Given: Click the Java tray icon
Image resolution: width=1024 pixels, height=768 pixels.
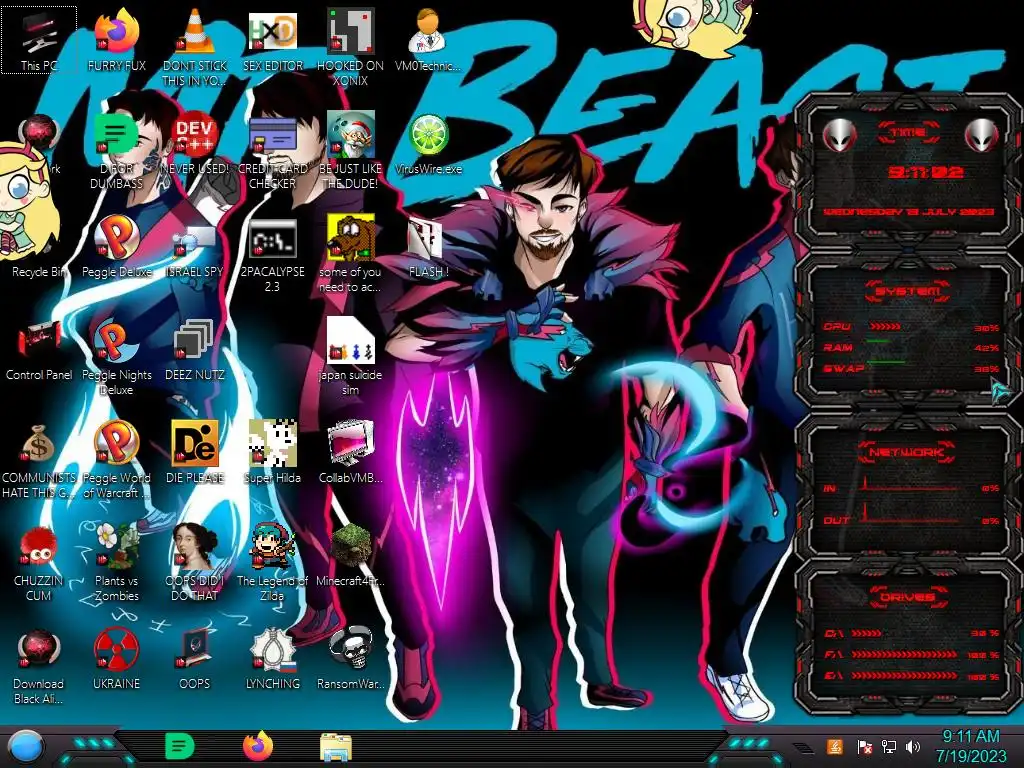Looking at the screenshot, I should (835, 746).
